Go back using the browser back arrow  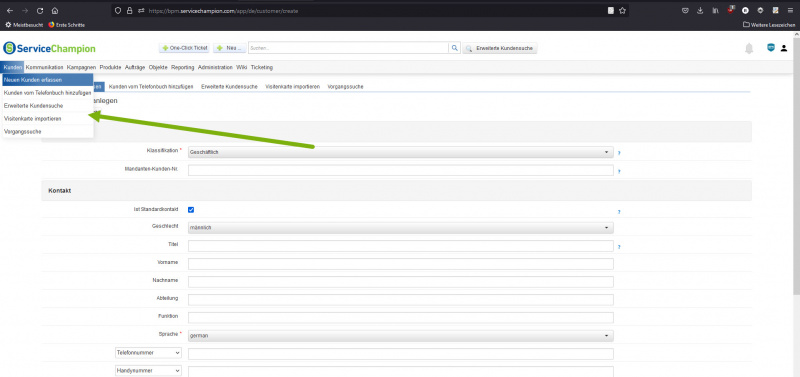(x=10, y=10)
